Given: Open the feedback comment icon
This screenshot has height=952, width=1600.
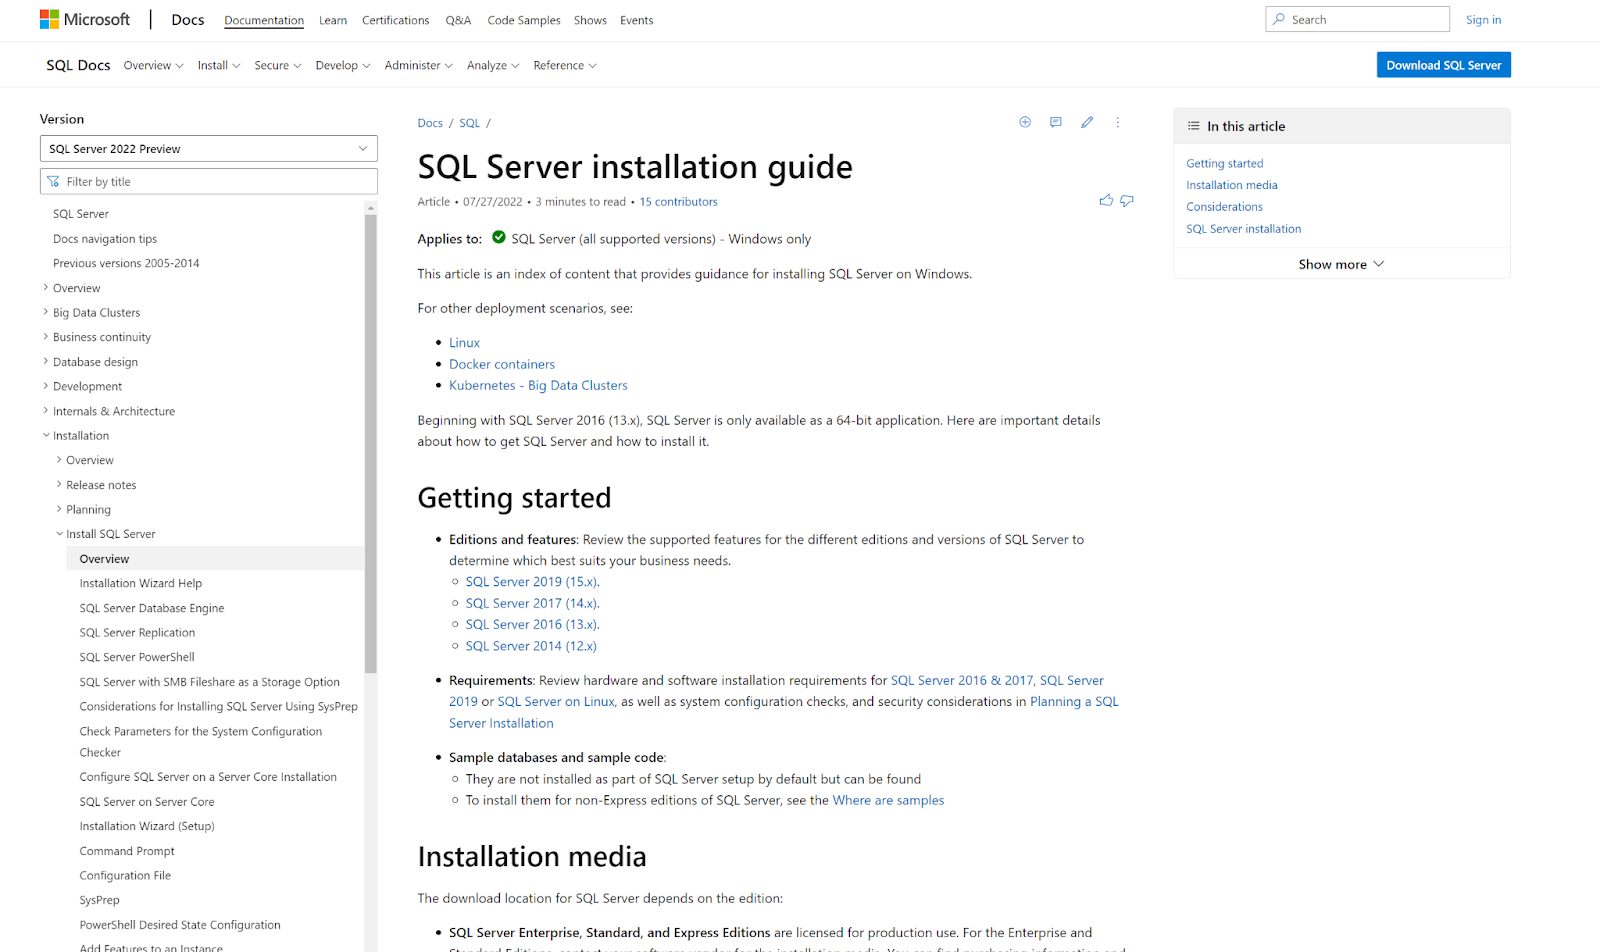Looking at the screenshot, I should click(x=1055, y=121).
